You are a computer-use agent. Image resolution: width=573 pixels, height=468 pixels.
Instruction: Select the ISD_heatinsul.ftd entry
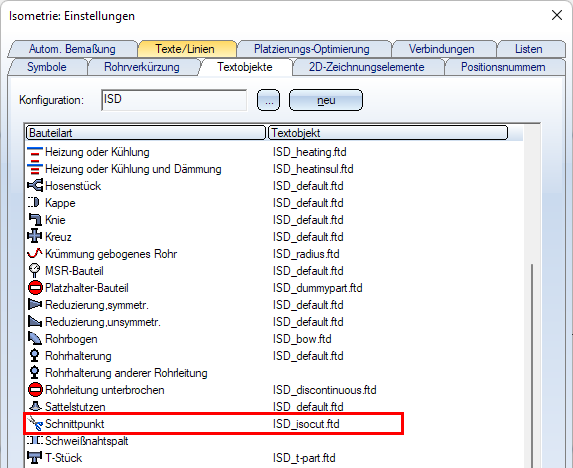(313, 169)
